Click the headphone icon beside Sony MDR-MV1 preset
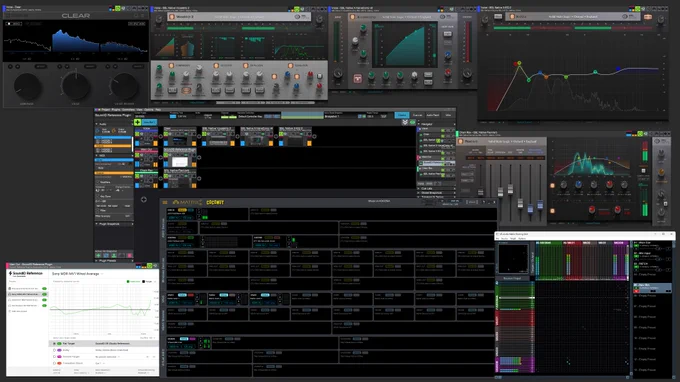Viewport: 680px width, 382px height. [10, 294]
